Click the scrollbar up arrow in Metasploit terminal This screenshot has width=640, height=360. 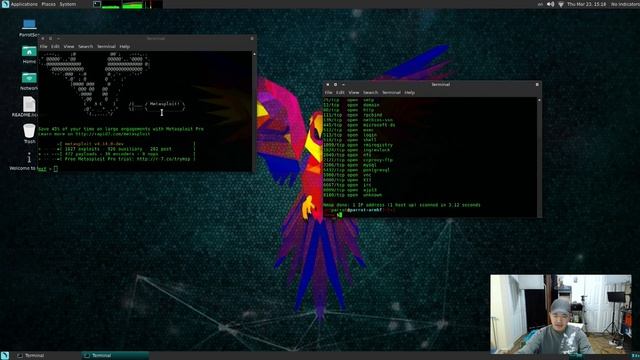click(254, 53)
